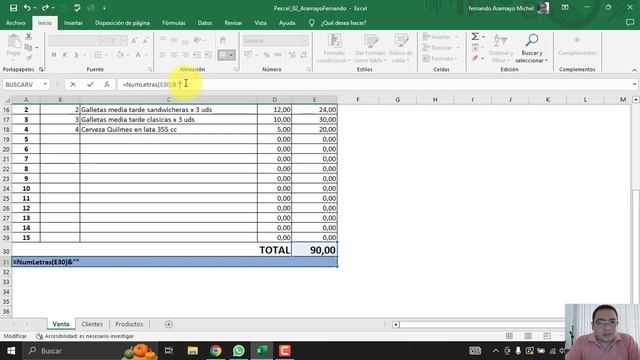Increase font size with larger A
The image size is (640, 360).
(134, 40)
